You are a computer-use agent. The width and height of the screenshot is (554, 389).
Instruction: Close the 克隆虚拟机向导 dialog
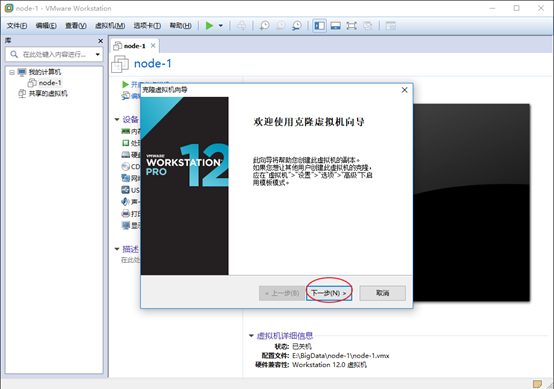[x=405, y=90]
